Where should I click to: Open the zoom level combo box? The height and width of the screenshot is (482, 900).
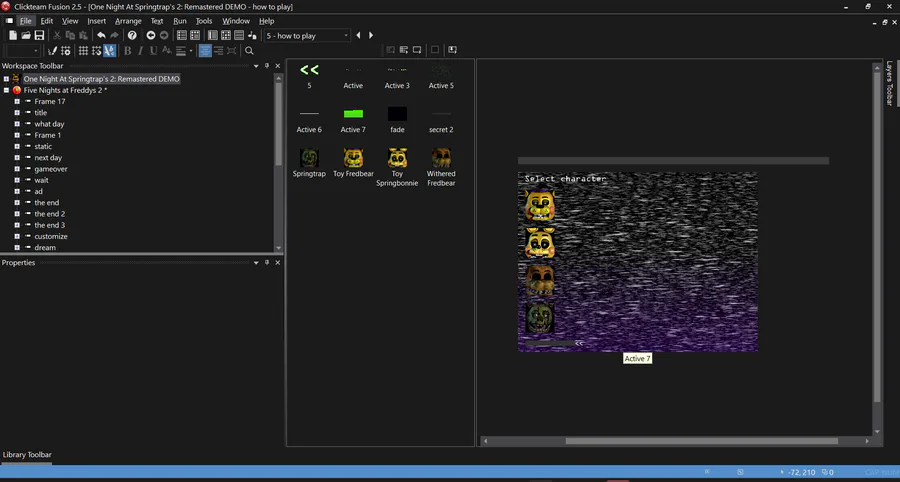coord(22,50)
